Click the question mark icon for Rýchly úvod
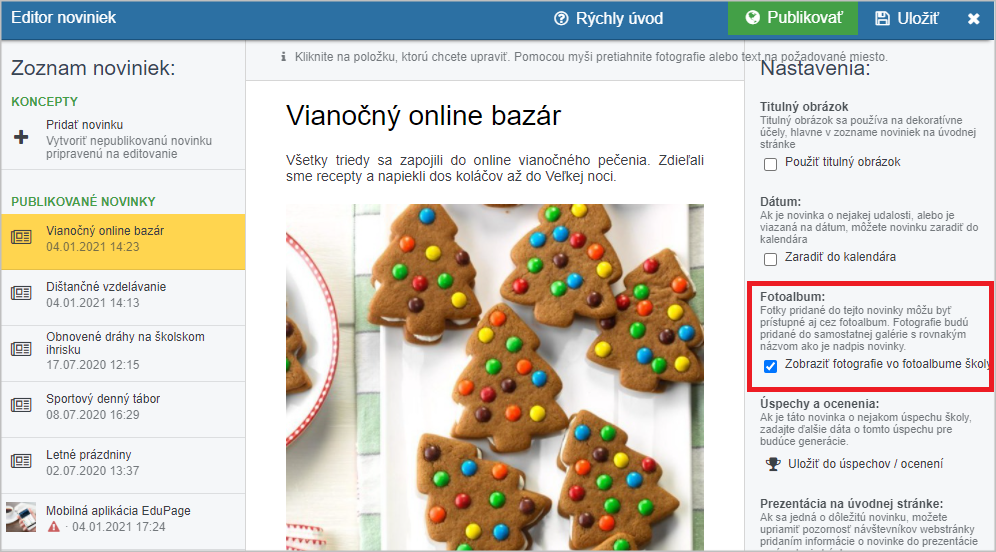996x552 pixels. point(561,18)
